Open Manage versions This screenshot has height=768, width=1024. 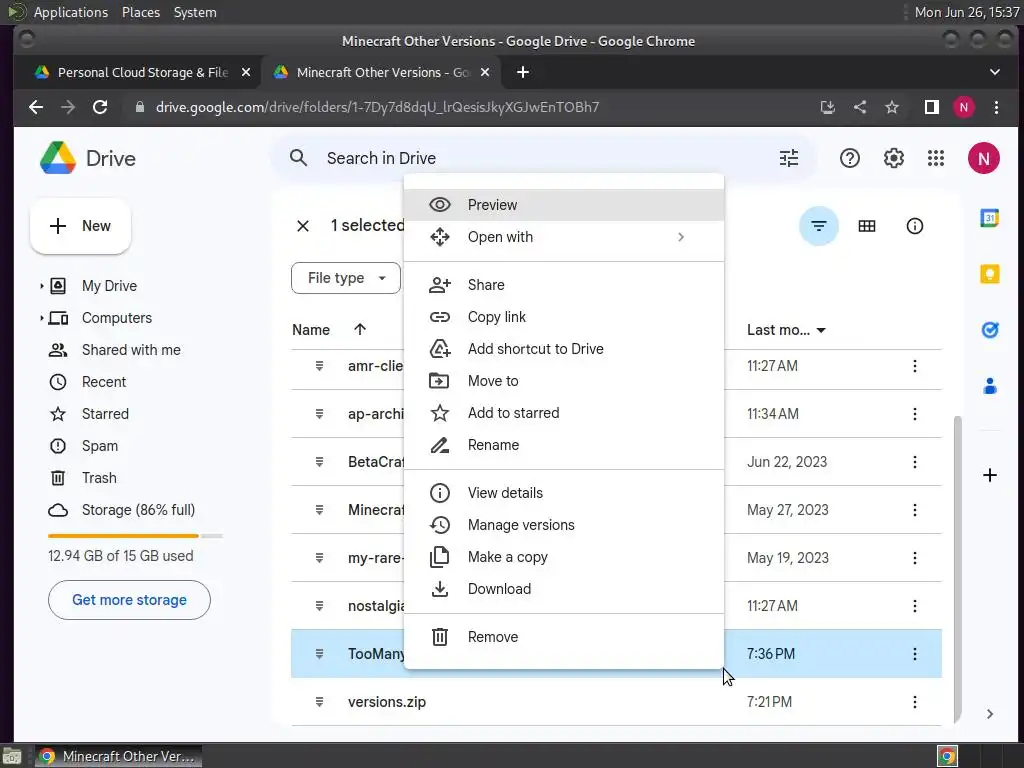564,525
